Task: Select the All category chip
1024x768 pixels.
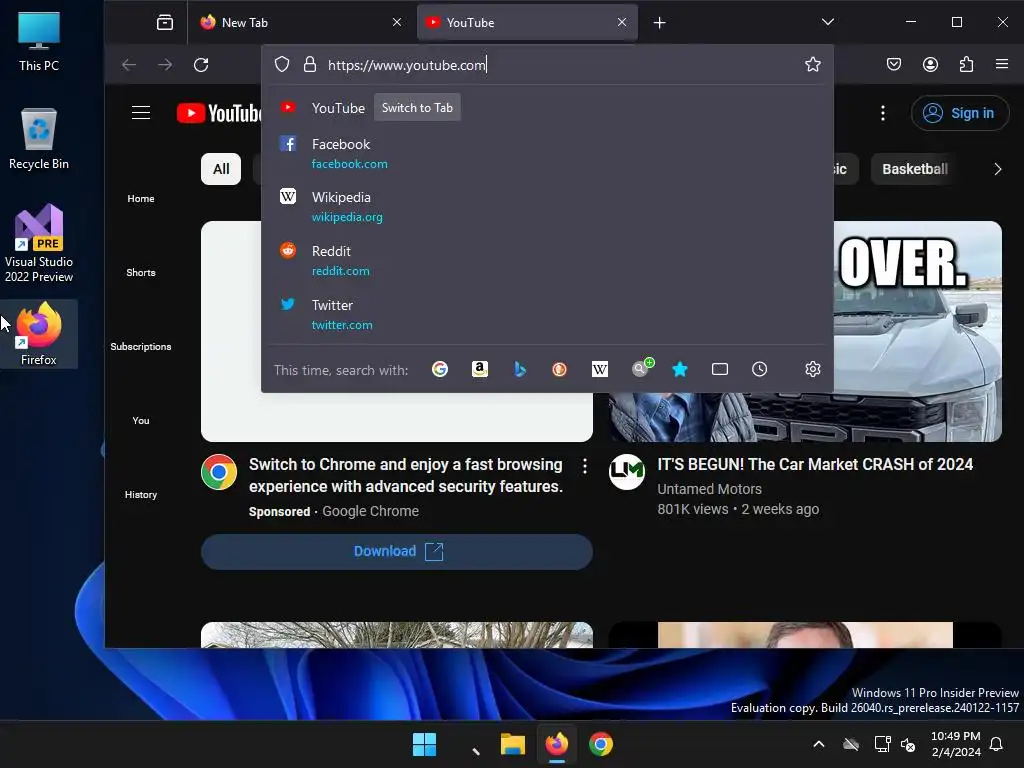Action: pos(221,169)
